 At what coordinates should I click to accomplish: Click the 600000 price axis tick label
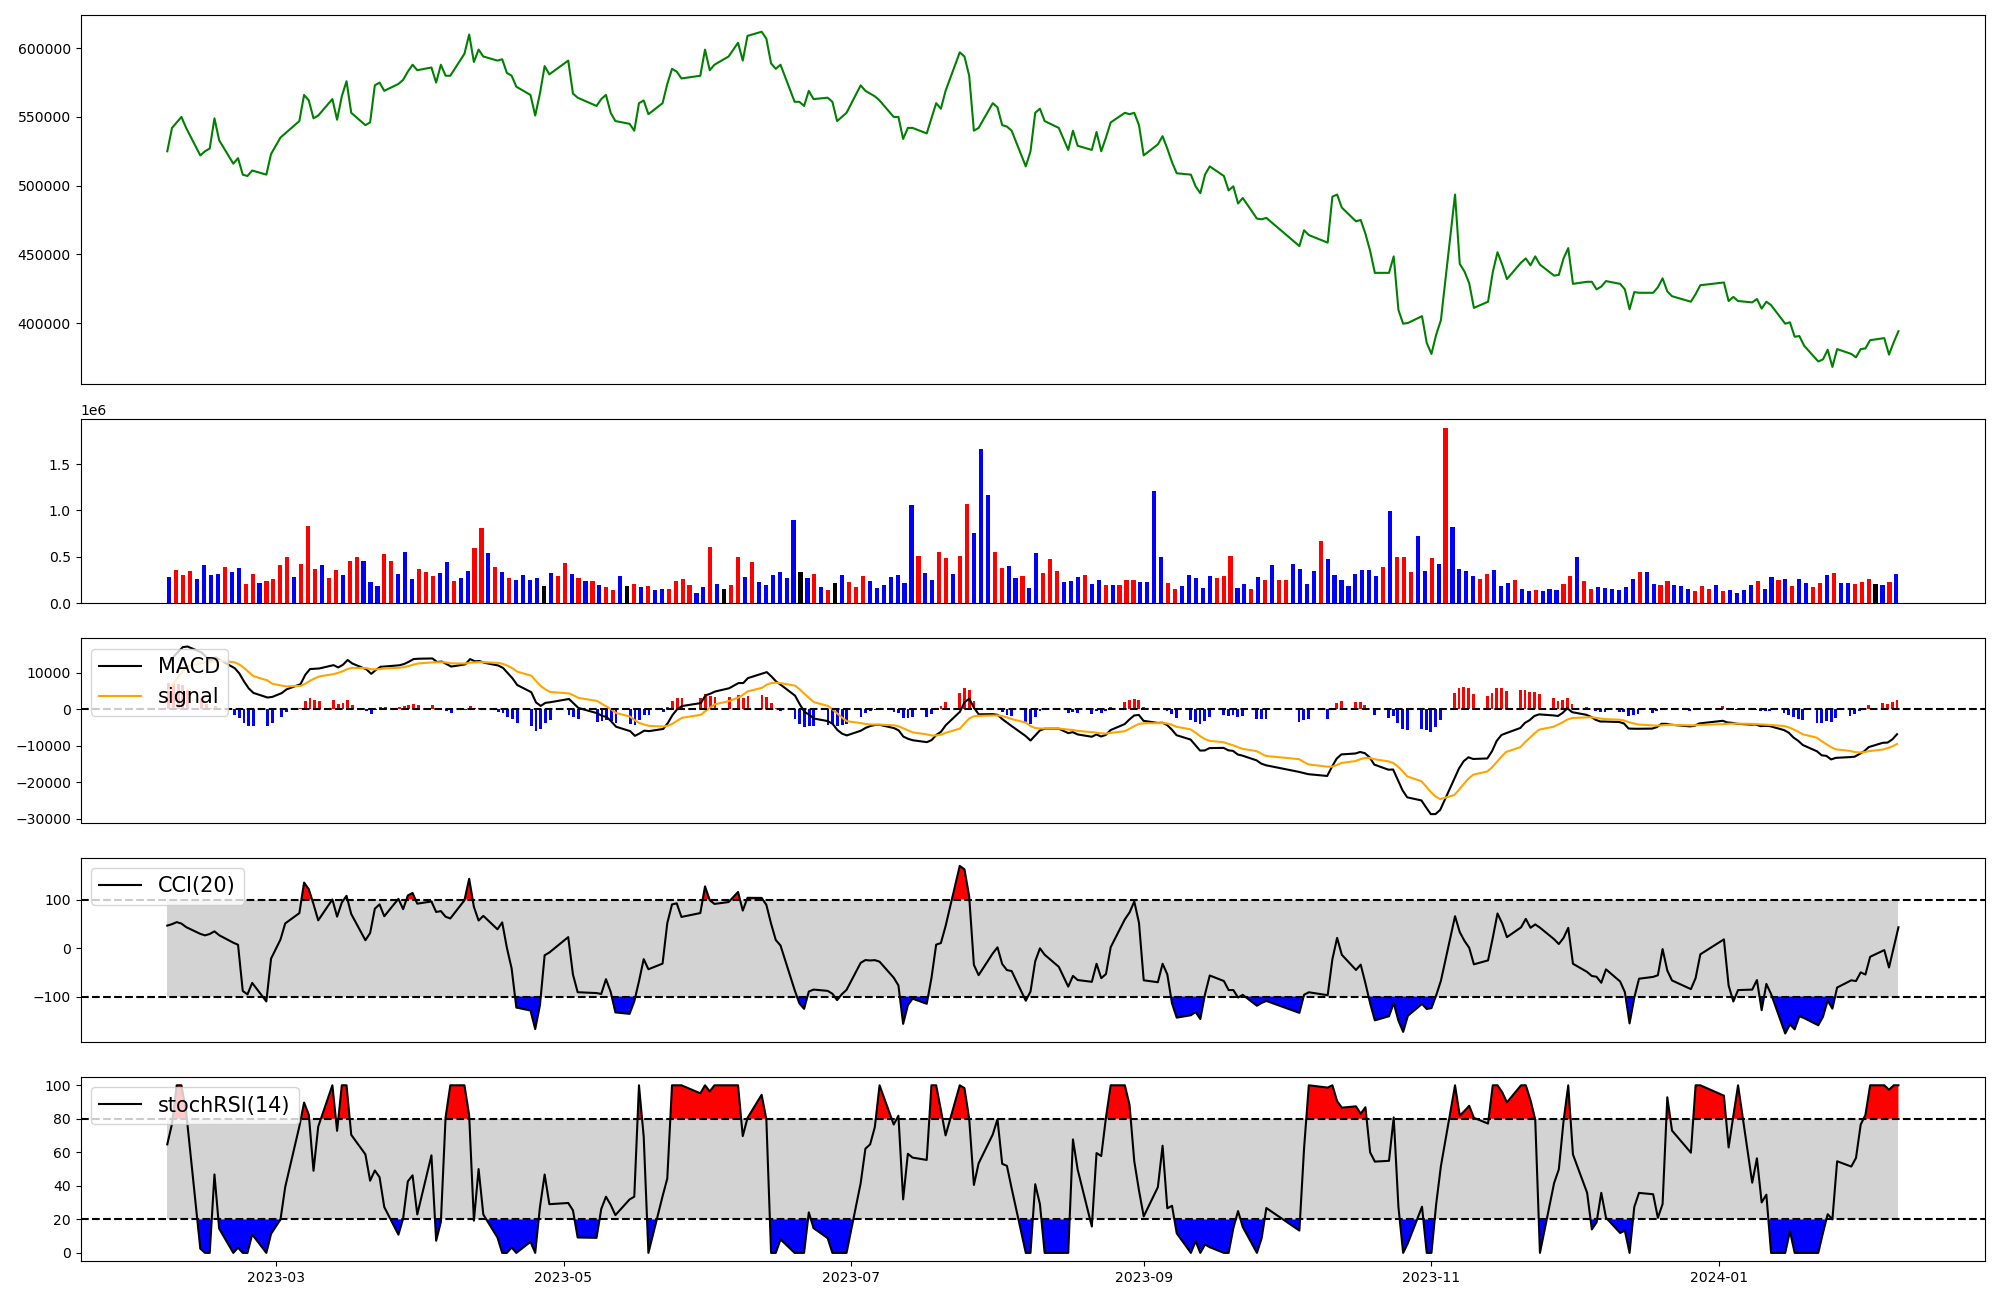45,49
